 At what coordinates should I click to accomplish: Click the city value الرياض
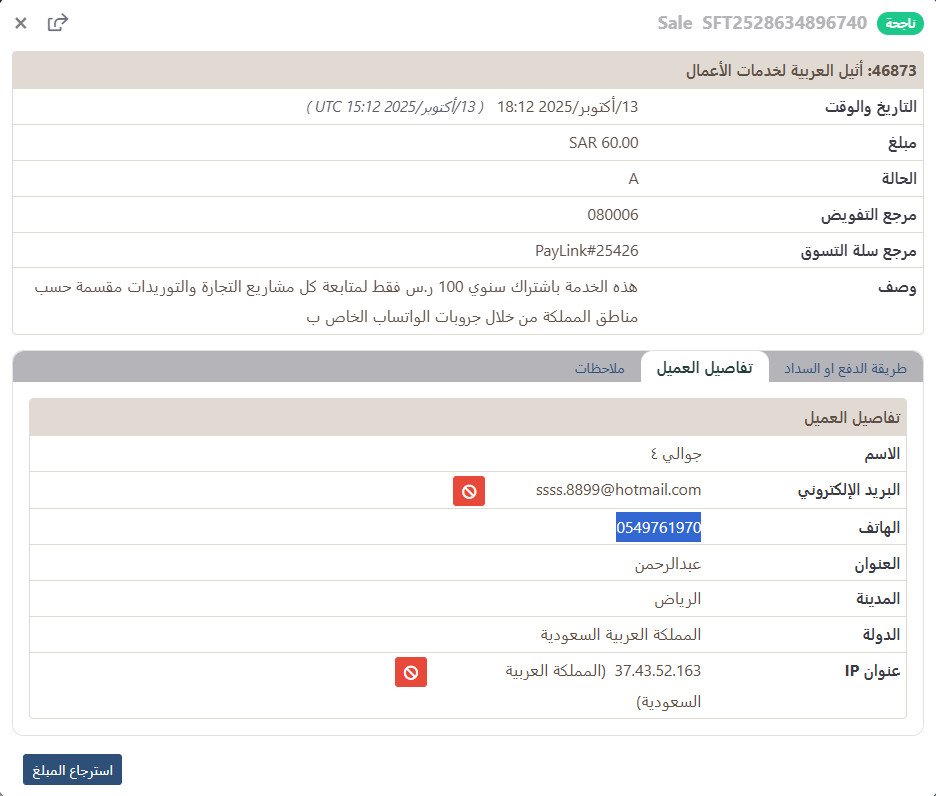click(x=677, y=599)
